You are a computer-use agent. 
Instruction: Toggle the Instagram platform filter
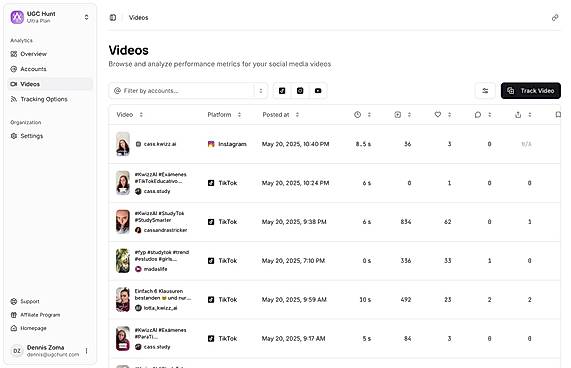[x=300, y=91]
